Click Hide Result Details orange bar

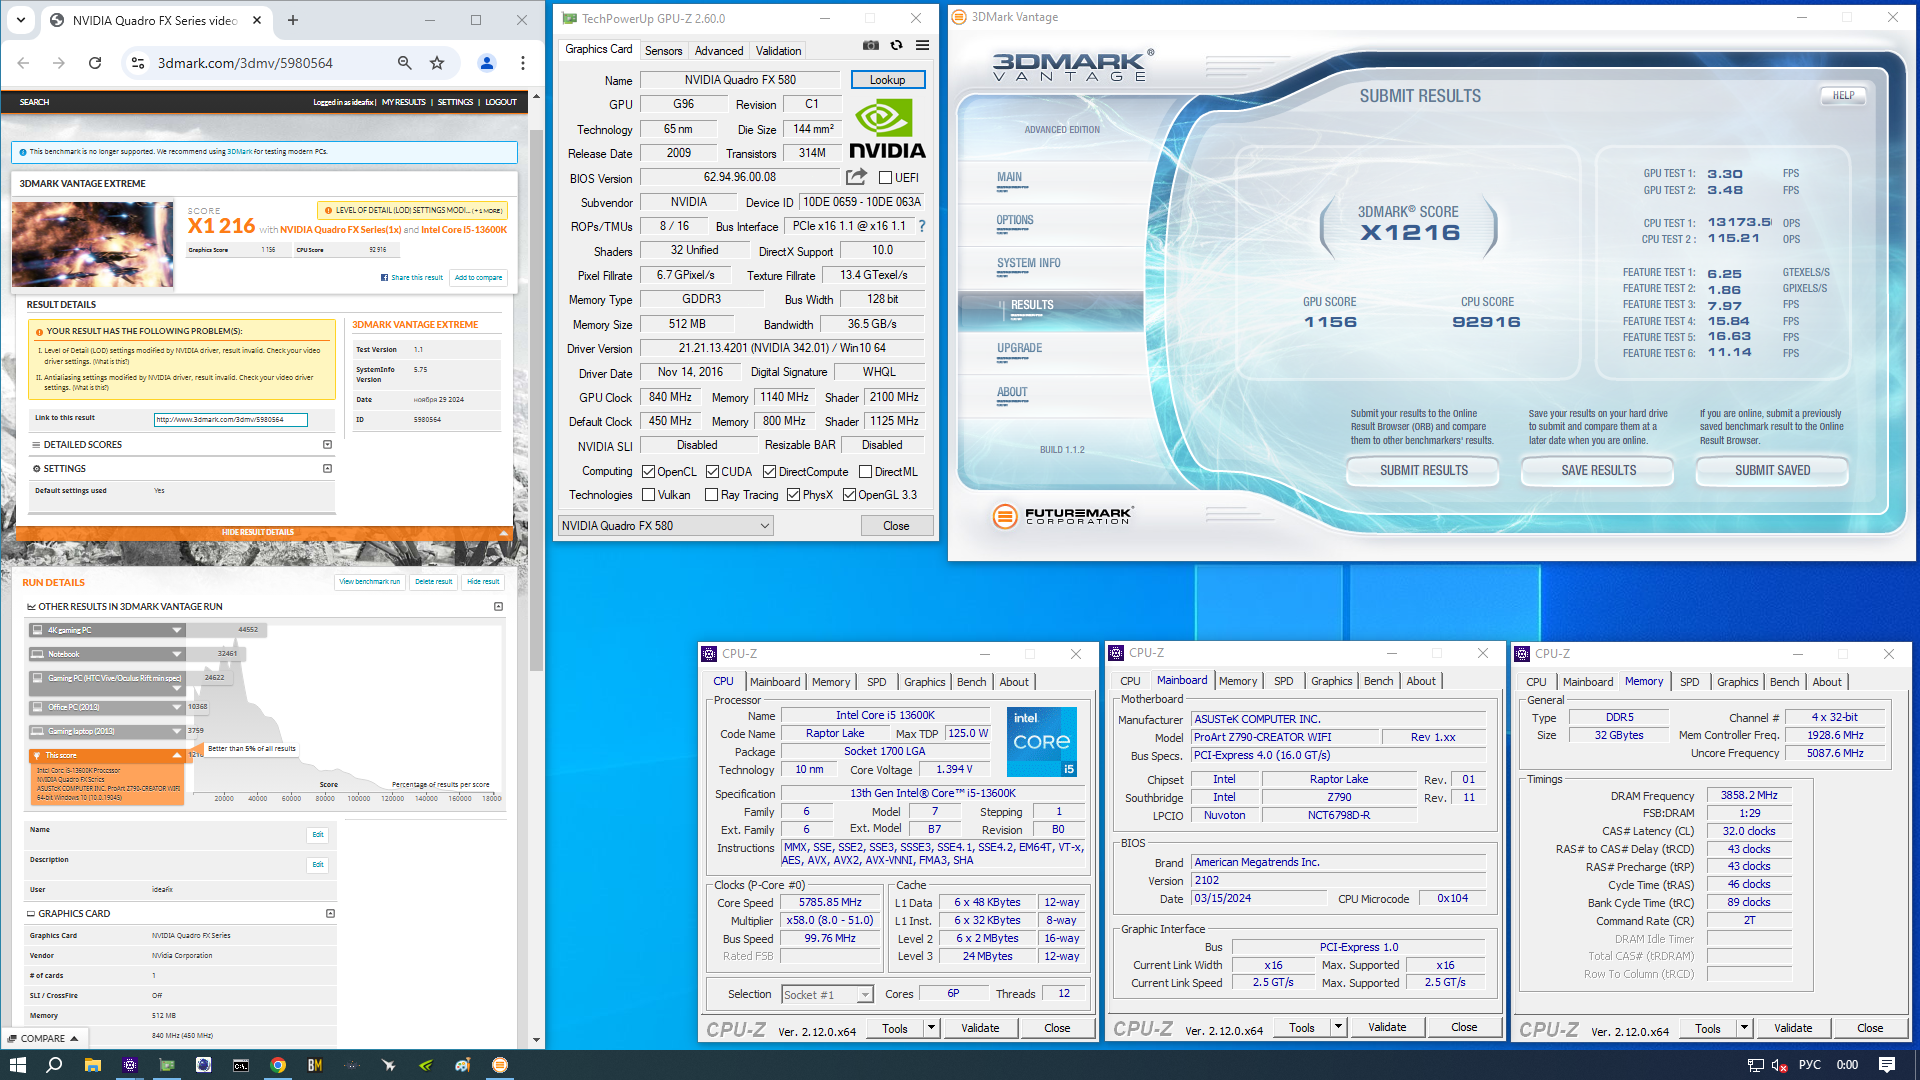258,533
